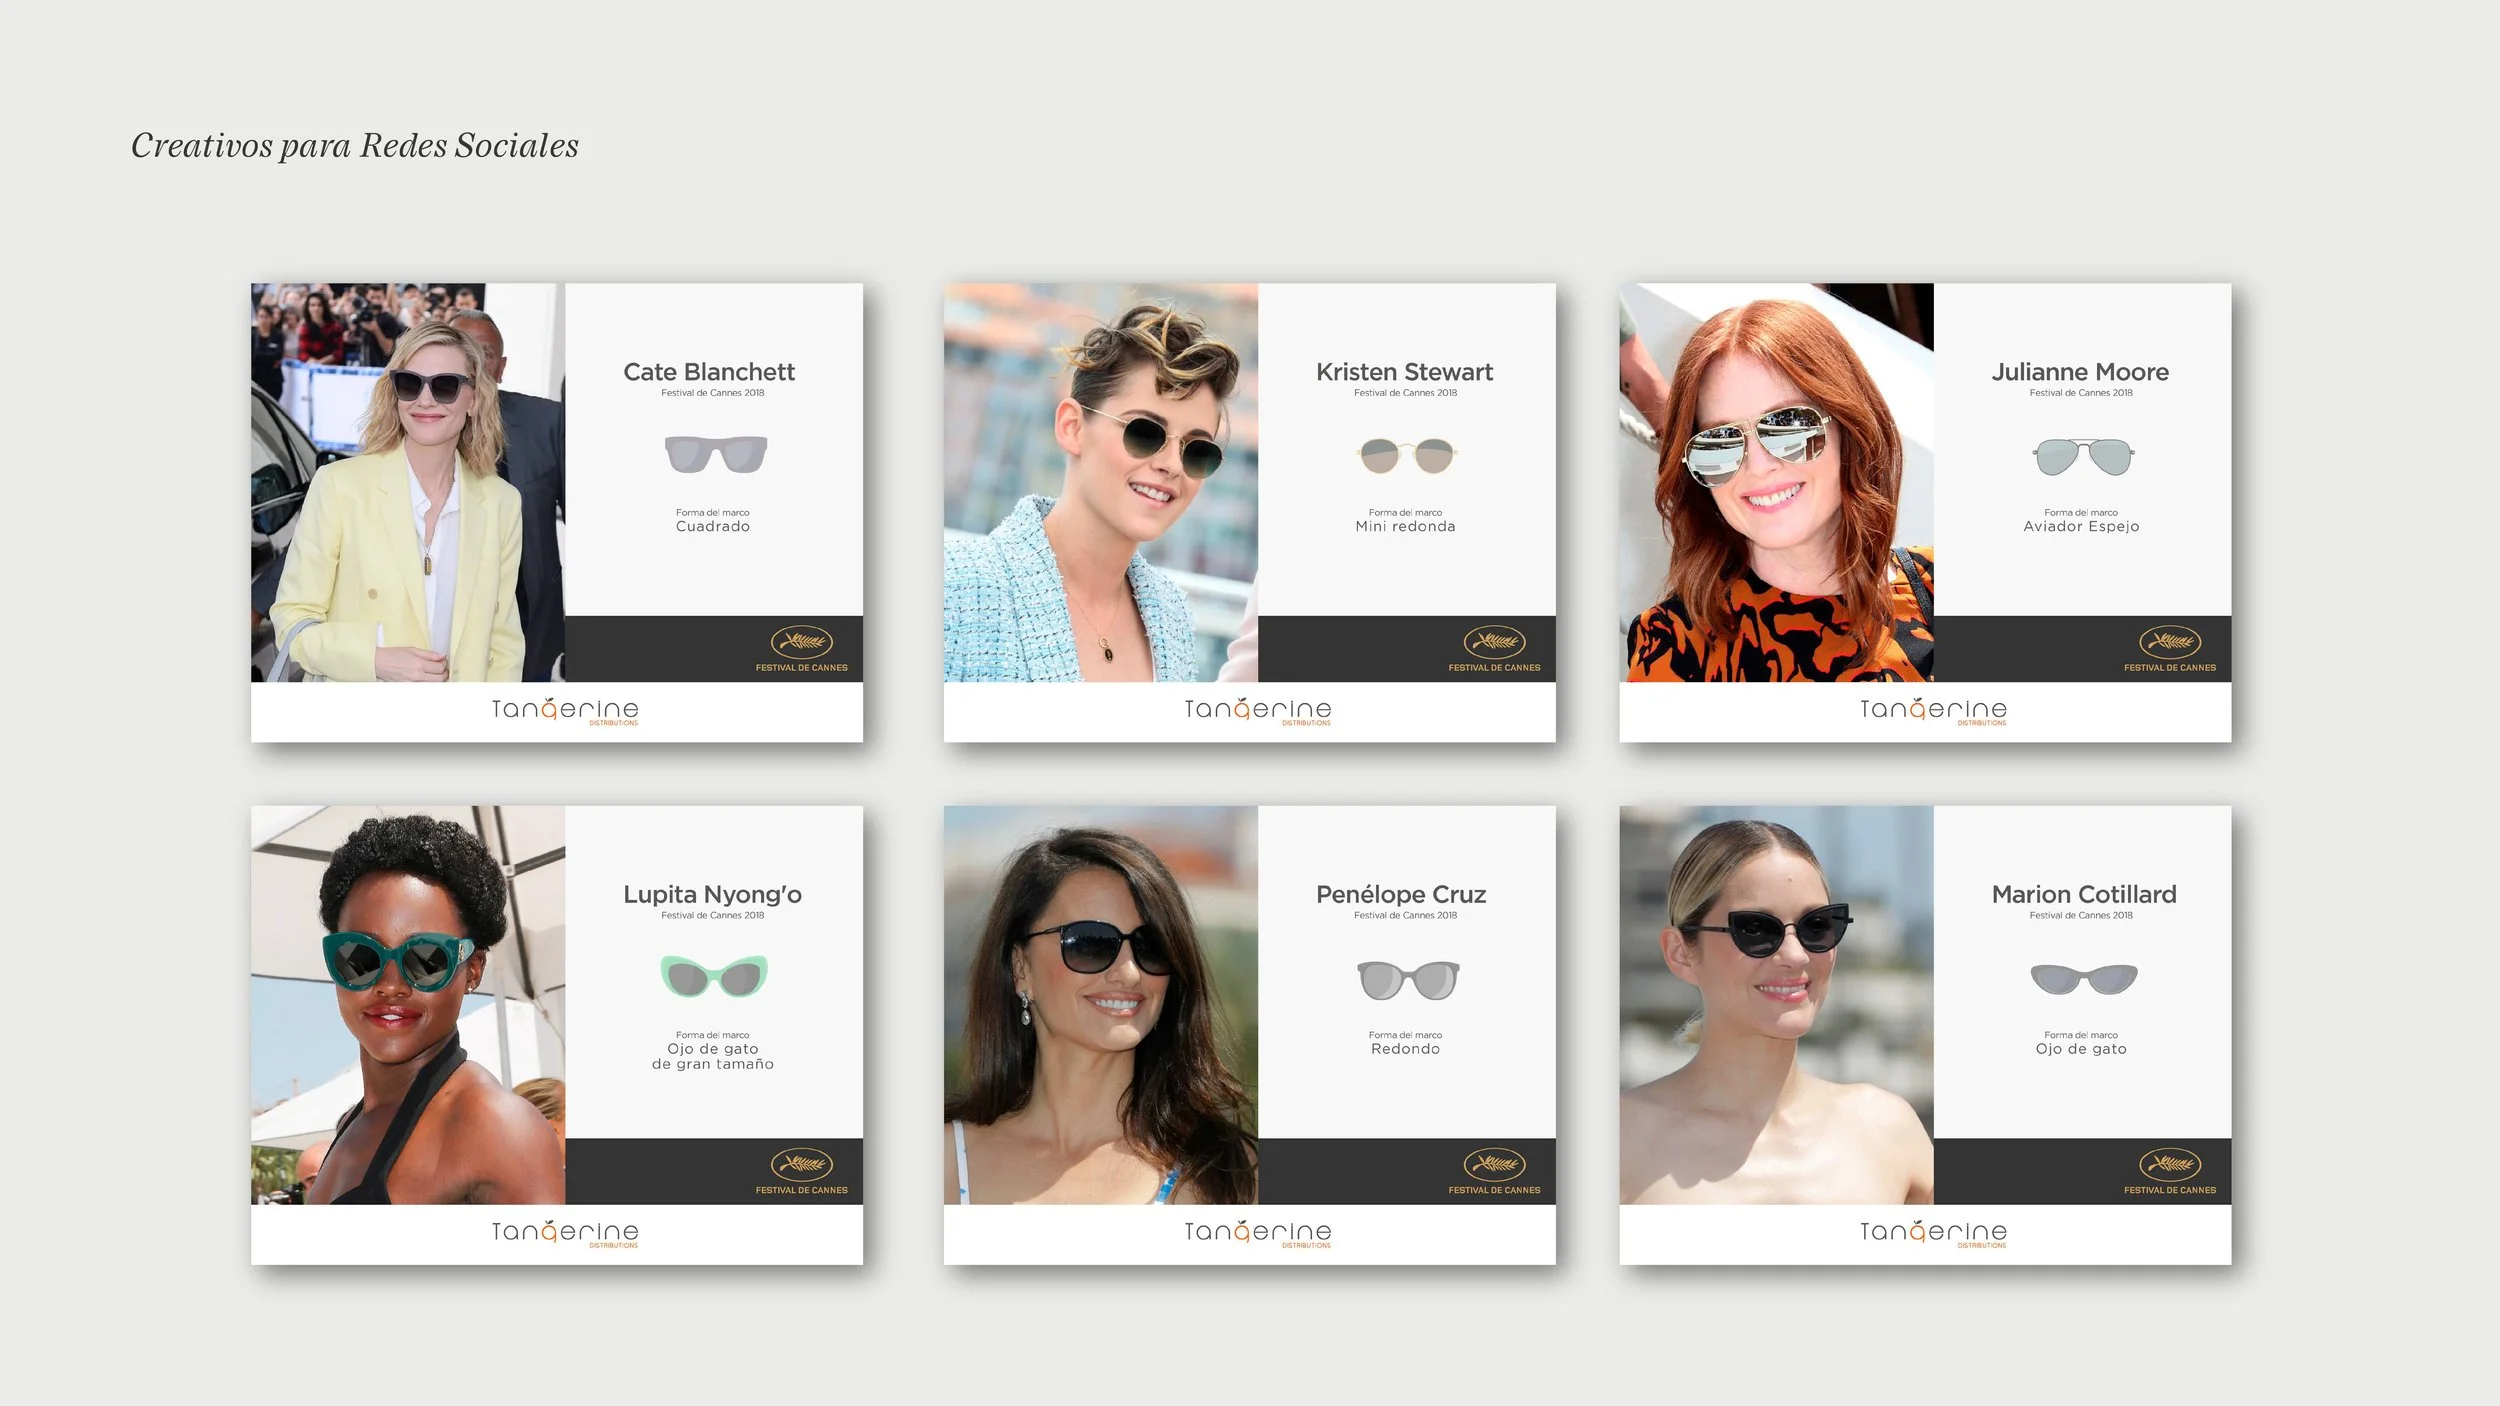The height and width of the screenshot is (1406, 2500).
Task: Click the gray cat-eye glasses icon for Ojo de gato
Action: click(x=2083, y=979)
